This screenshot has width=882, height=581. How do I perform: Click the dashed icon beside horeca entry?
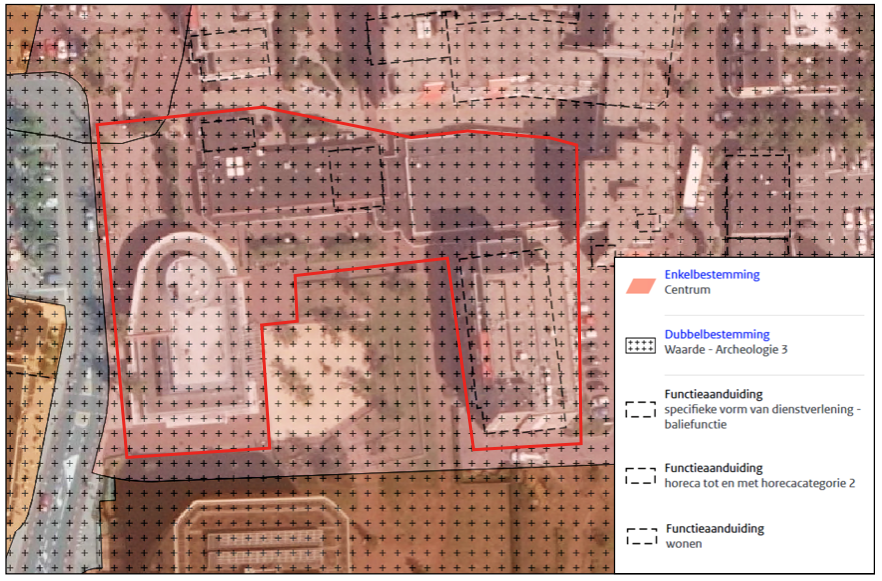(641, 476)
